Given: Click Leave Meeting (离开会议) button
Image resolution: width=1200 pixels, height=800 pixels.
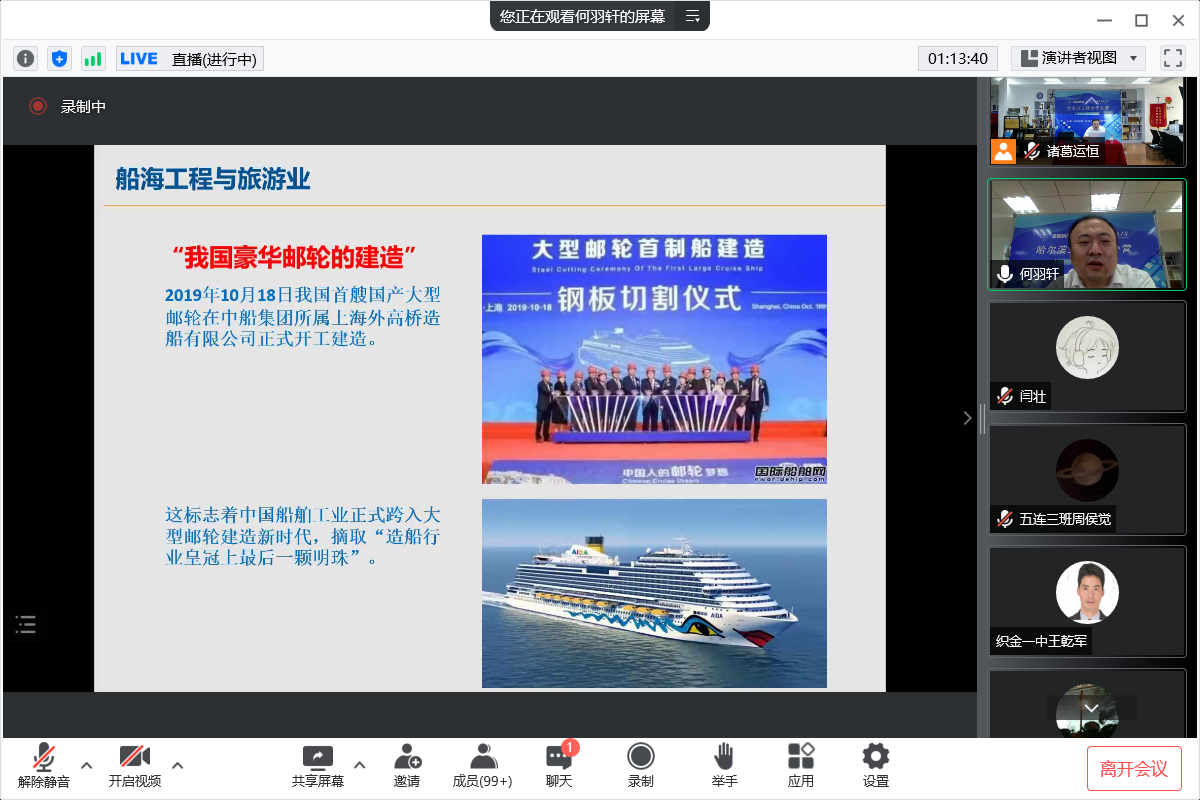Looking at the screenshot, I should (x=1134, y=768).
